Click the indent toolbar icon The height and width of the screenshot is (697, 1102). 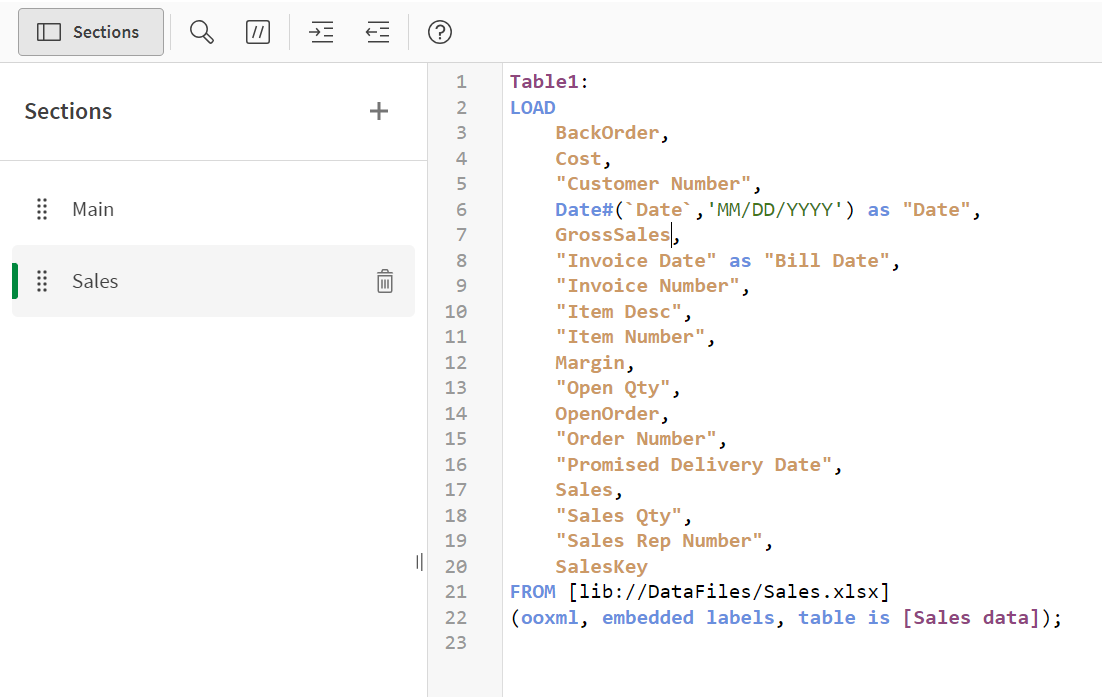coord(321,32)
